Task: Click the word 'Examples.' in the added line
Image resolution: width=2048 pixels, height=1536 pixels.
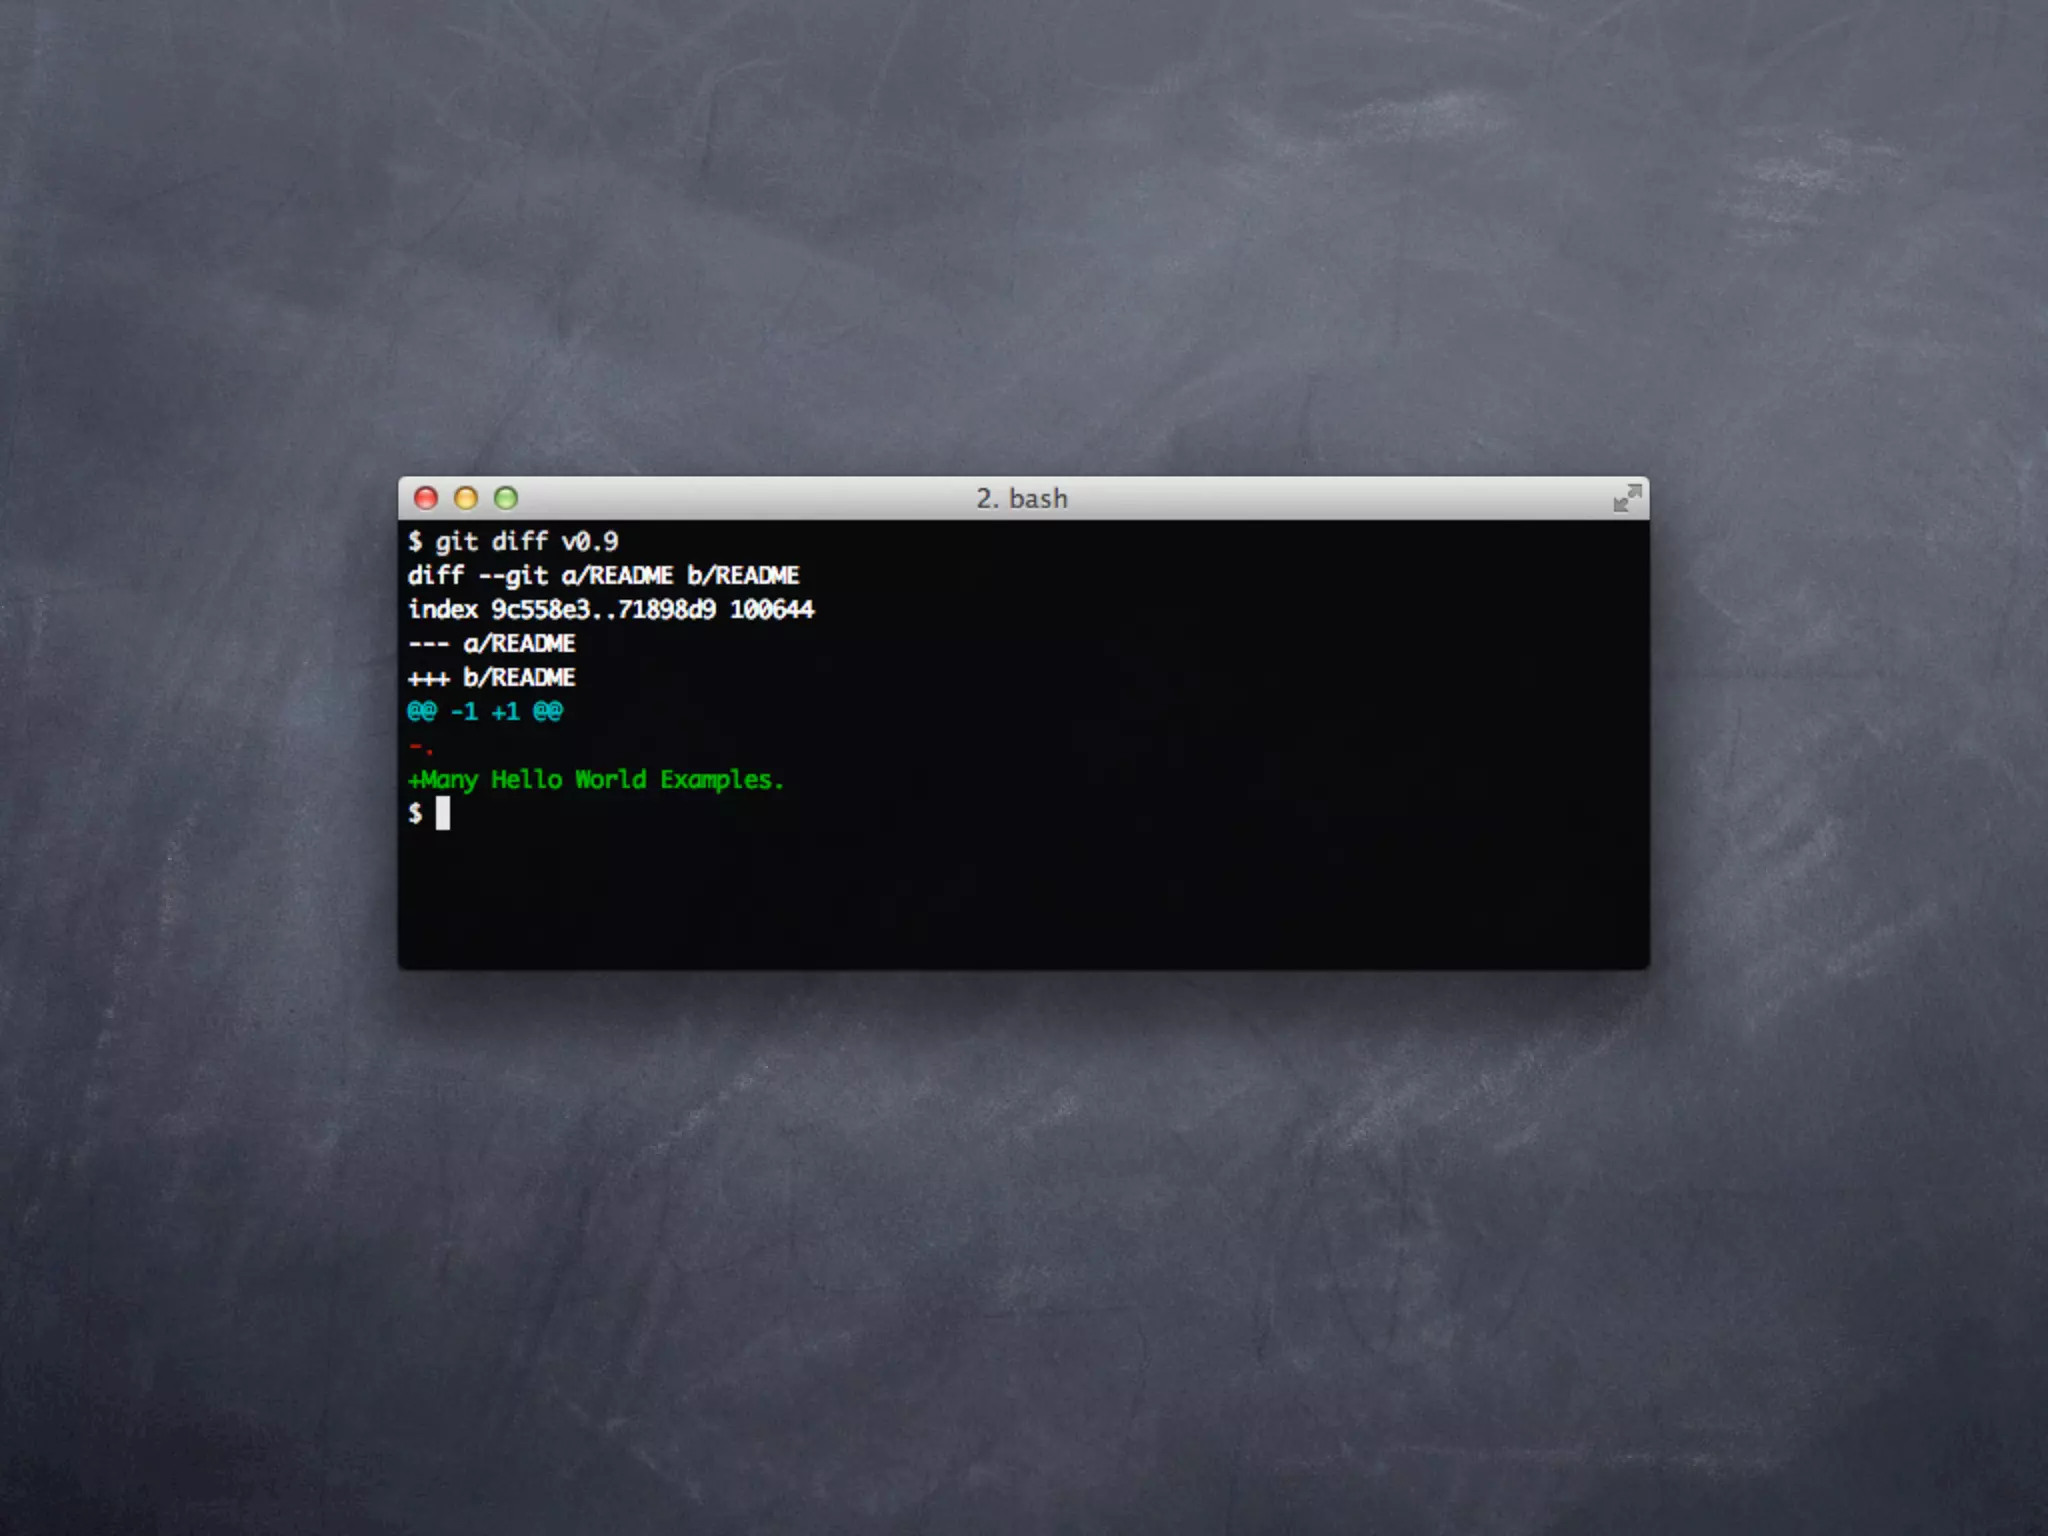Action: [x=721, y=780]
